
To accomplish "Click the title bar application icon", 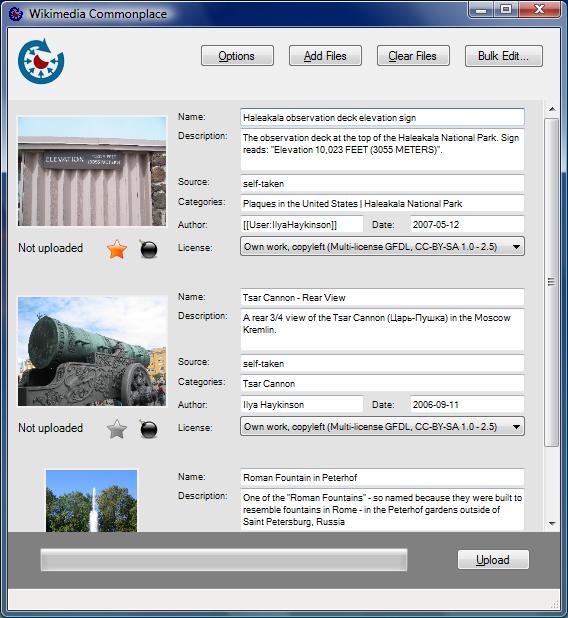I will [x=16, y=13].
